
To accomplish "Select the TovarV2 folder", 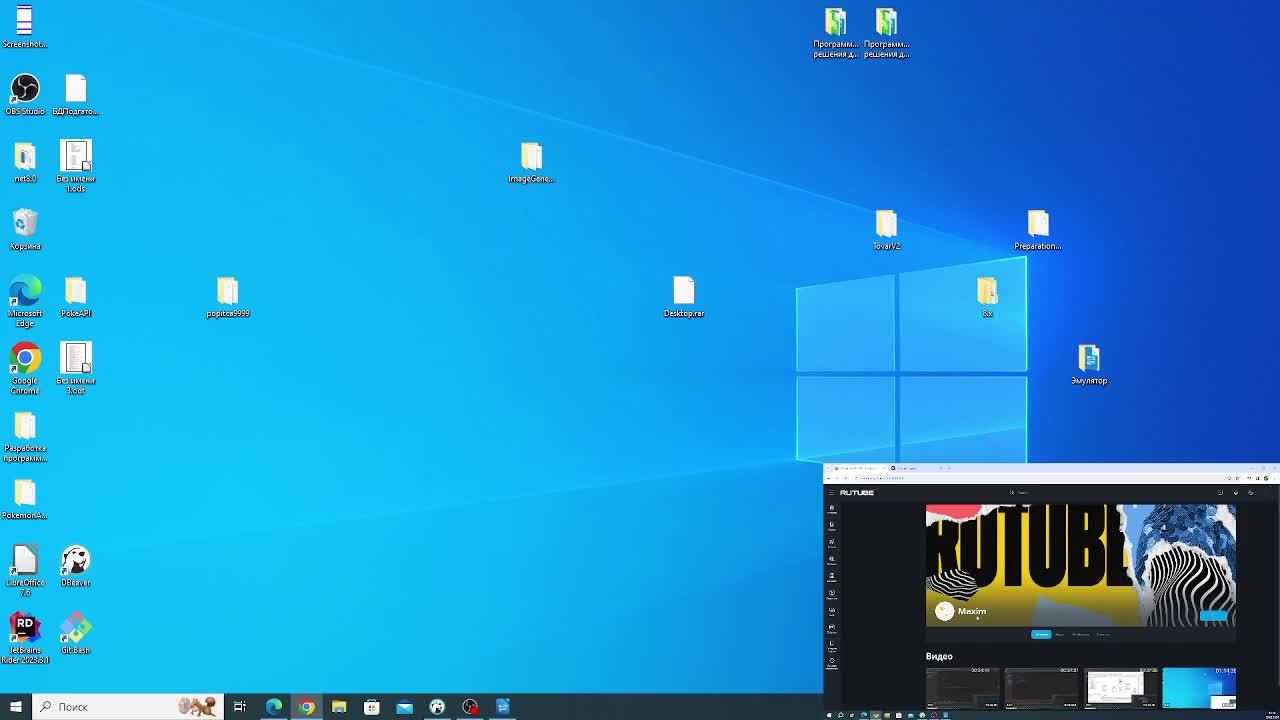I will tap(886, 229).
